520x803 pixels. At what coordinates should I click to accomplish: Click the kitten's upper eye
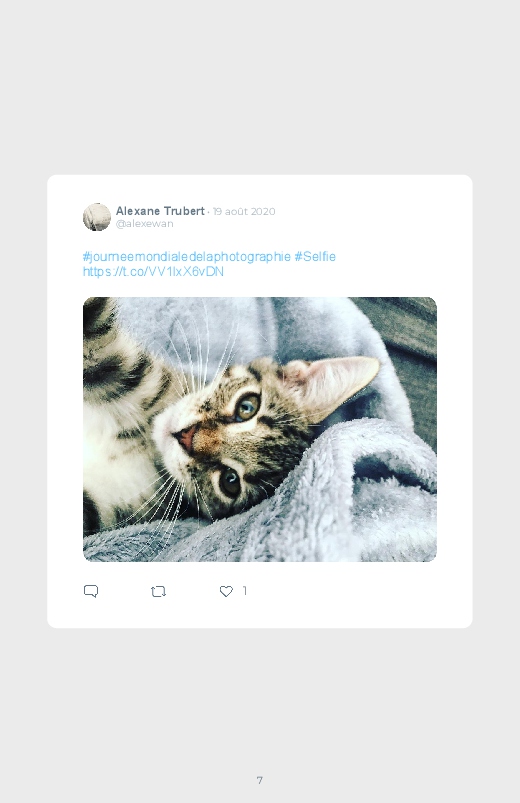point(247,407)
